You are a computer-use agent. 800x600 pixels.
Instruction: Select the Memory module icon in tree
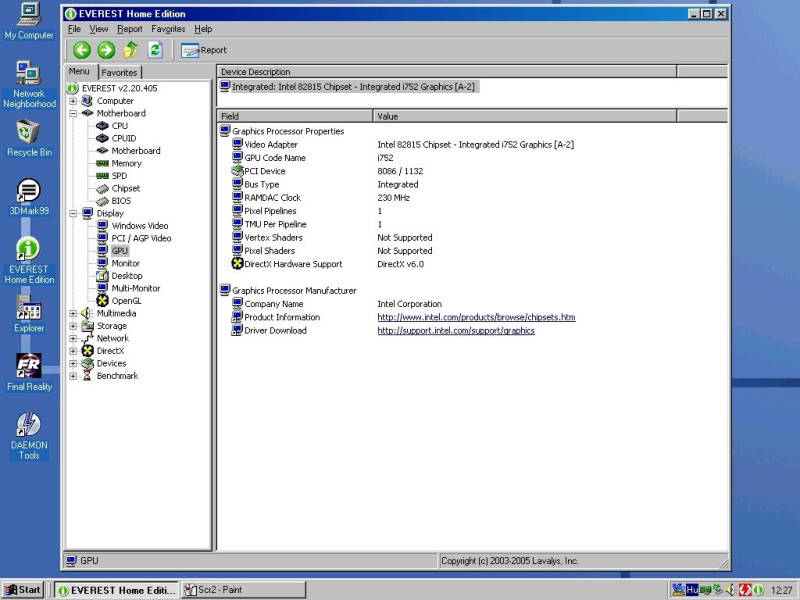102,163
